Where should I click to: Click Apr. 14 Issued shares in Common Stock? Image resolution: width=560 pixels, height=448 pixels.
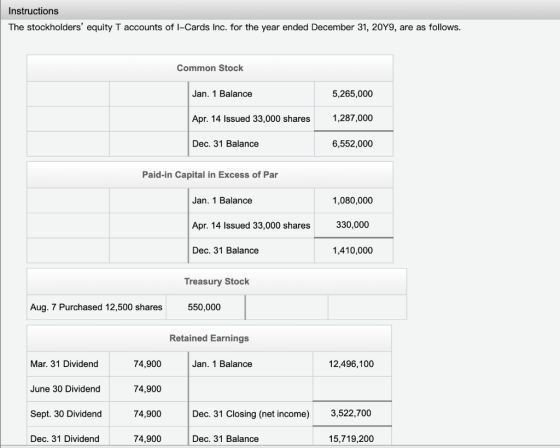click(x=251, y=119)
